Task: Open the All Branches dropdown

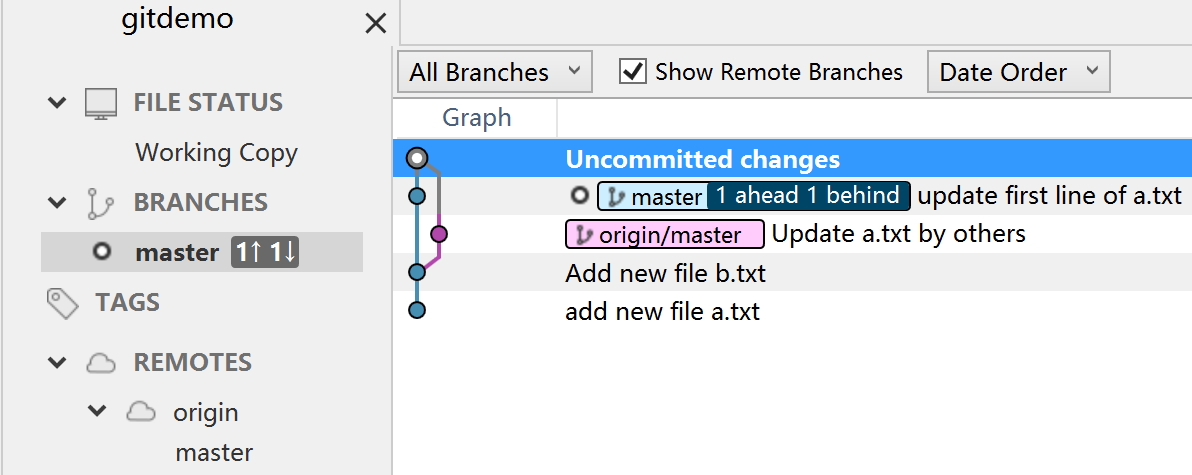Action: [495, 72]
